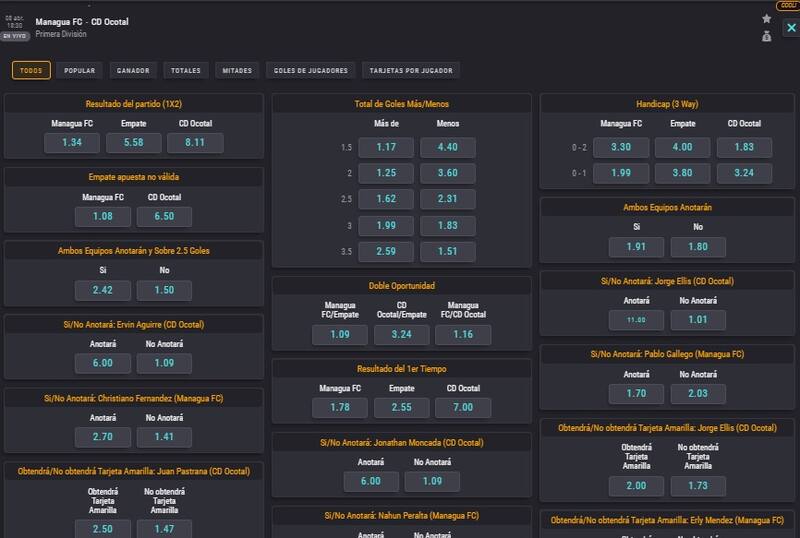Image resolution: width=800 pixels, height=538 pixels.
Task: Click the favorite star icon
Action: [x=766, y=19]
